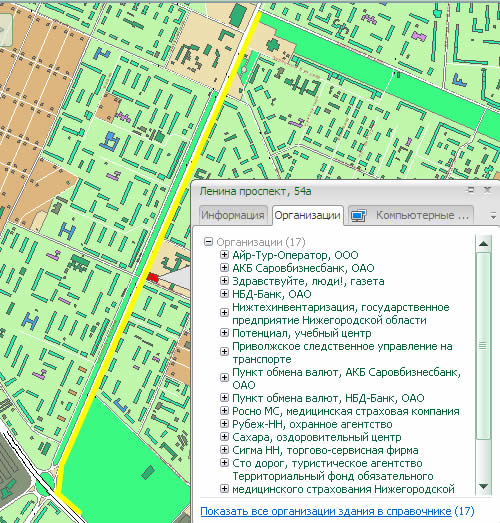Select Потенциал, учебный центр text
This screenshot has height=523, width=500.
302,333
